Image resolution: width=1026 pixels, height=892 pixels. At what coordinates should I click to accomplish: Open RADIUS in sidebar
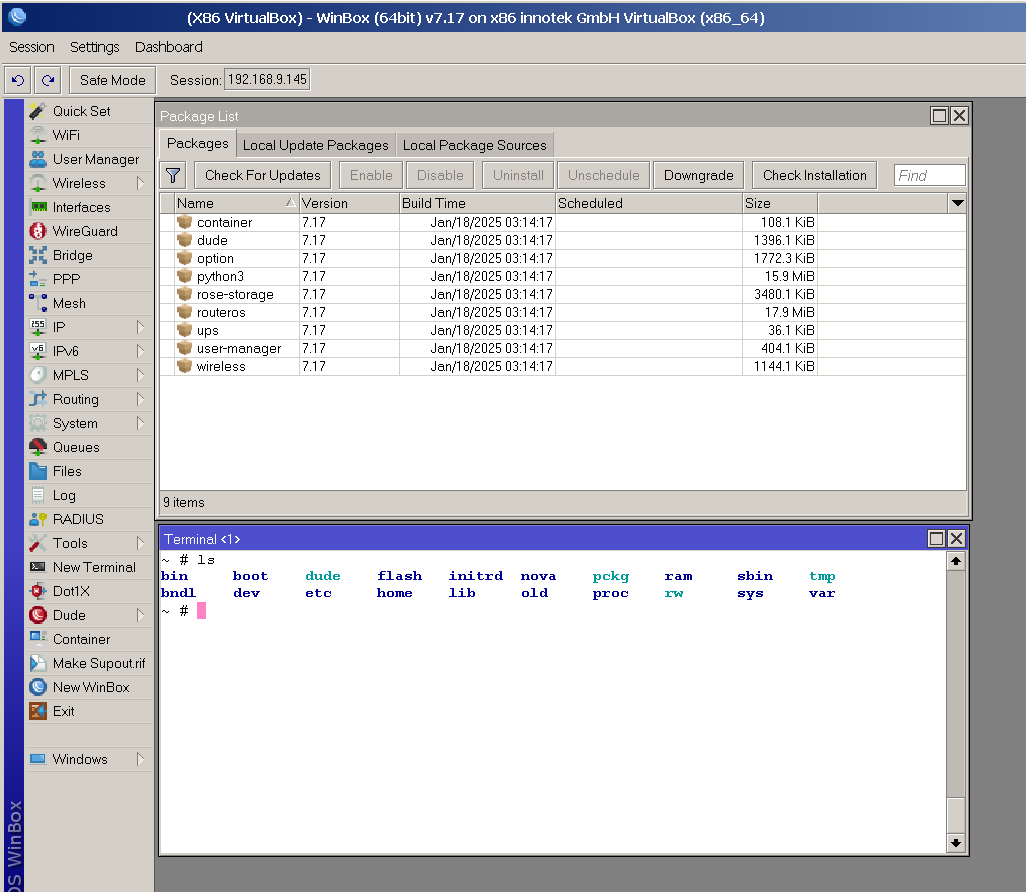(x=89, y=519)
